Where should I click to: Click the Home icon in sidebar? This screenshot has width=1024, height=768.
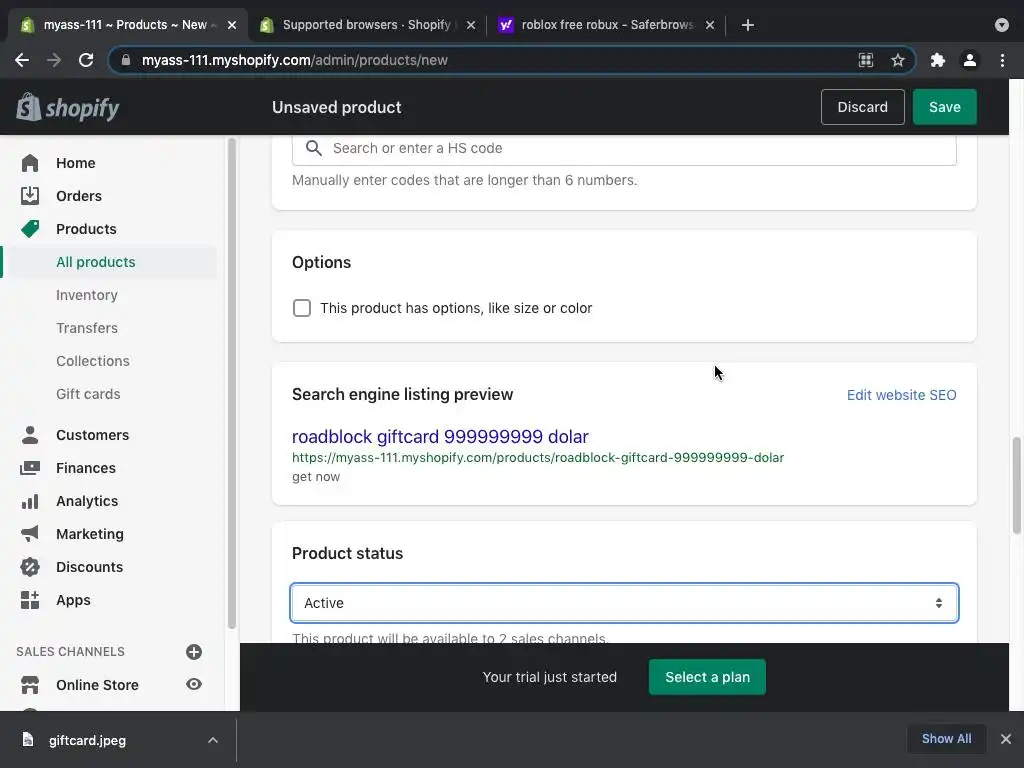click(30, 163)
